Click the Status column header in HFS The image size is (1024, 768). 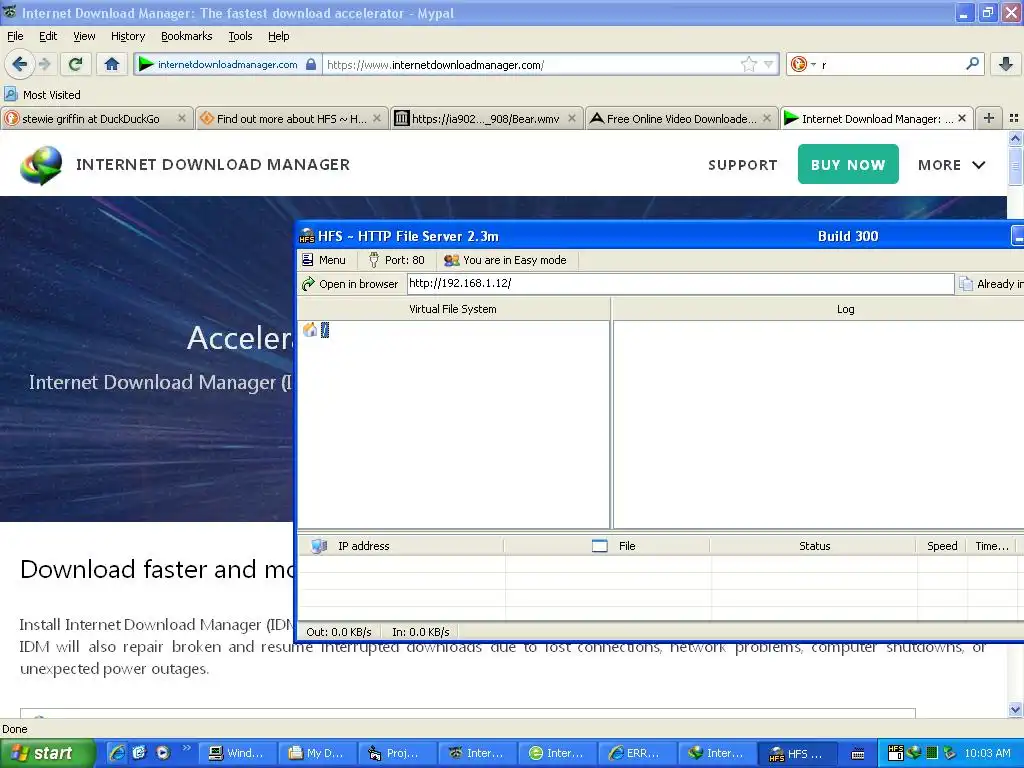(x=814, y=546)
